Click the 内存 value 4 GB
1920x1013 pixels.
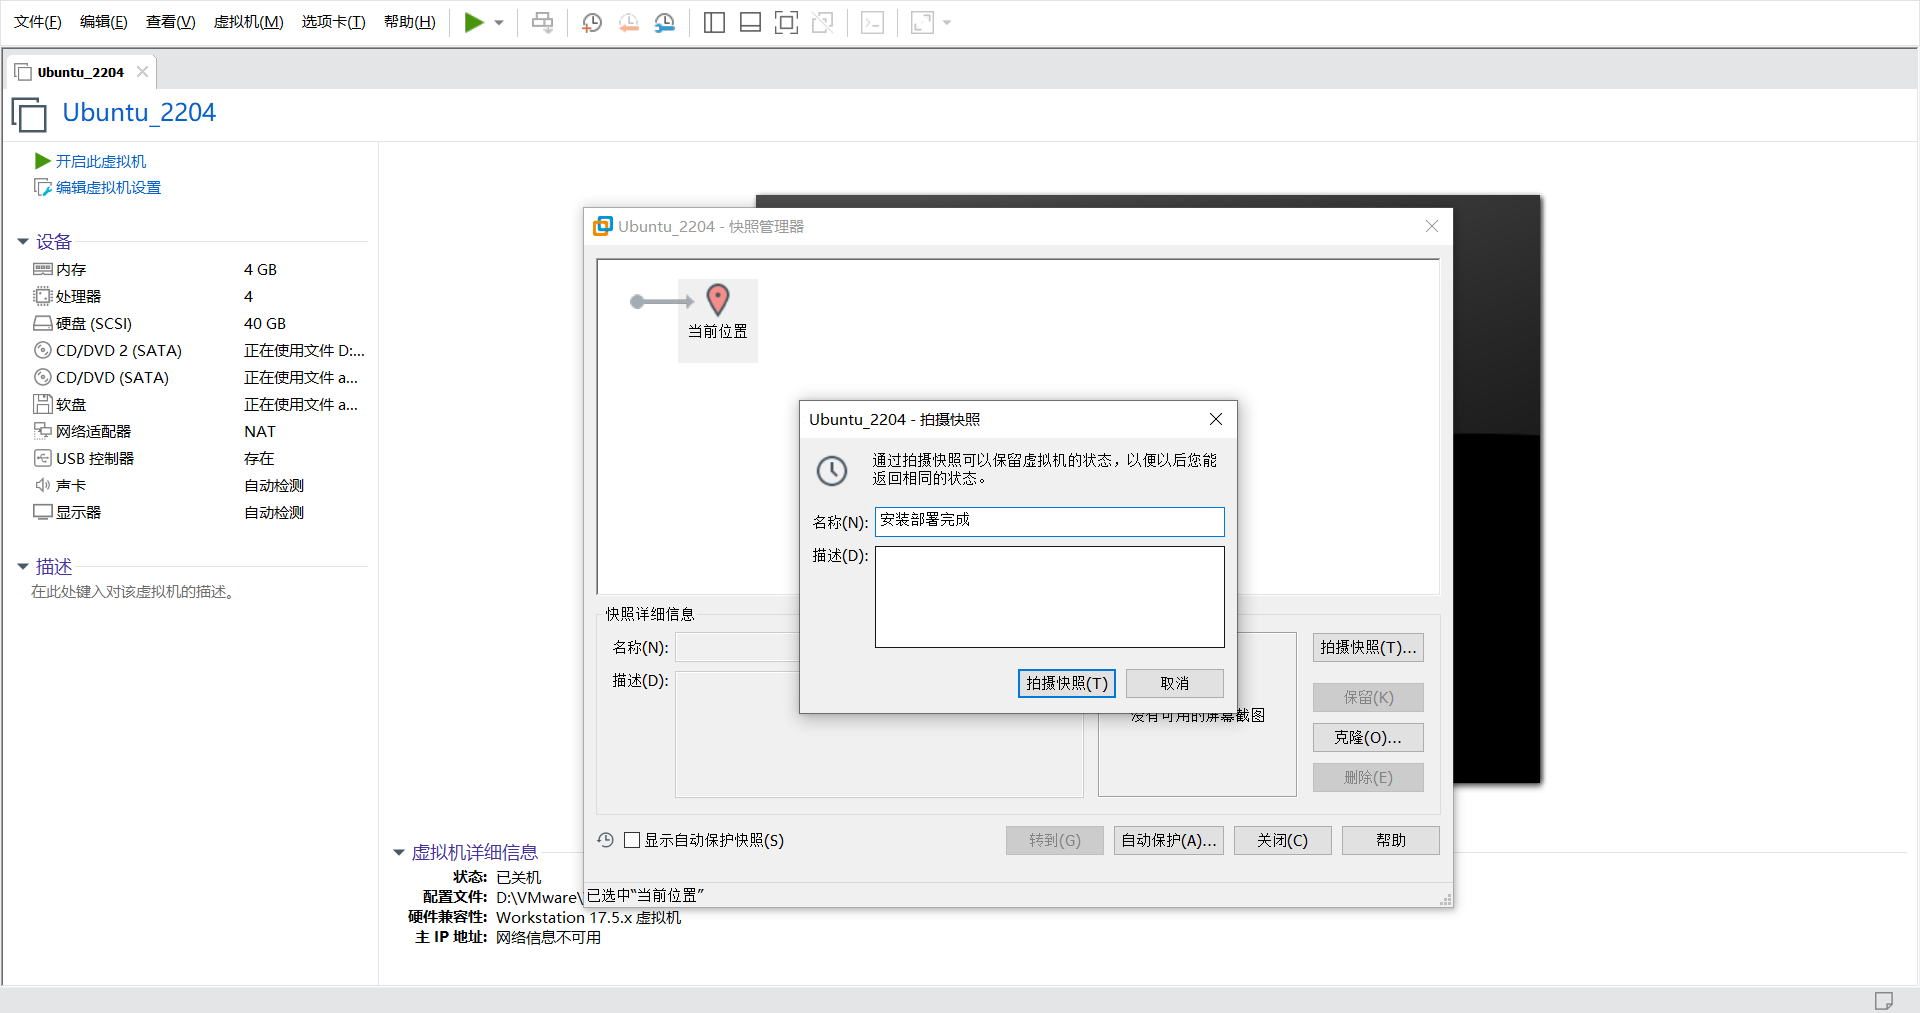(260, 269)
